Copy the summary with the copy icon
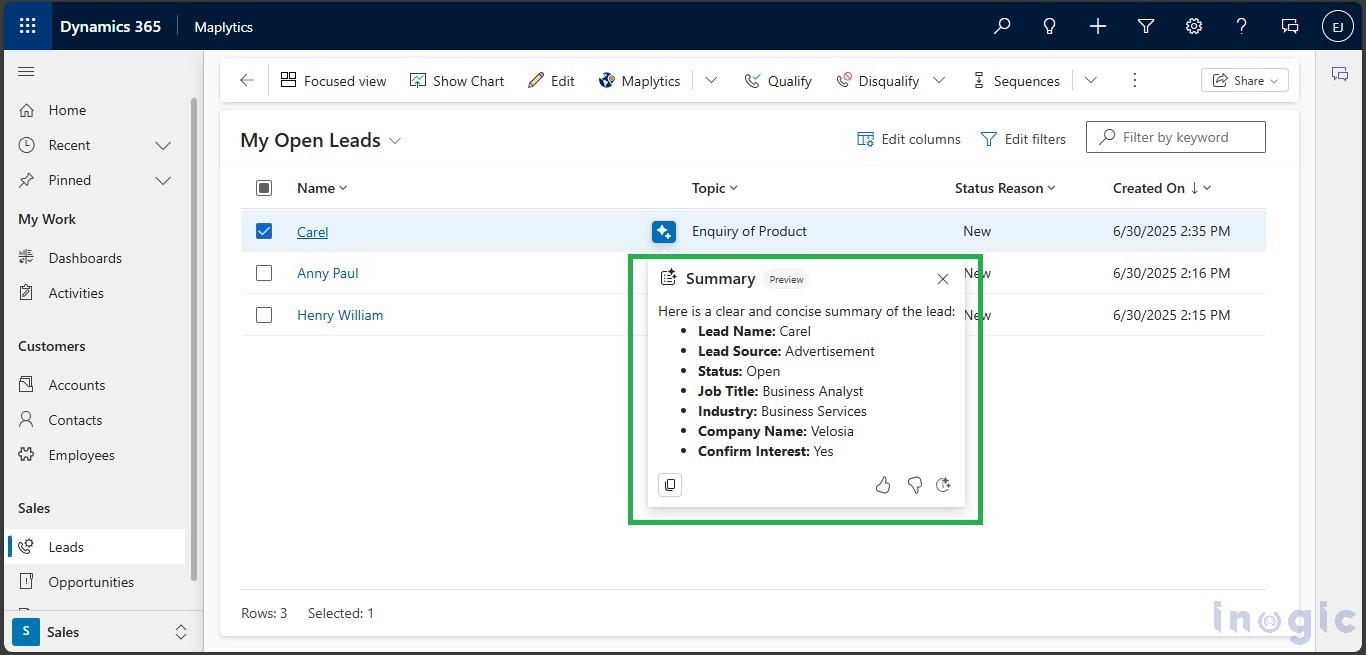The image size is (1366, 655). [670, 485]
